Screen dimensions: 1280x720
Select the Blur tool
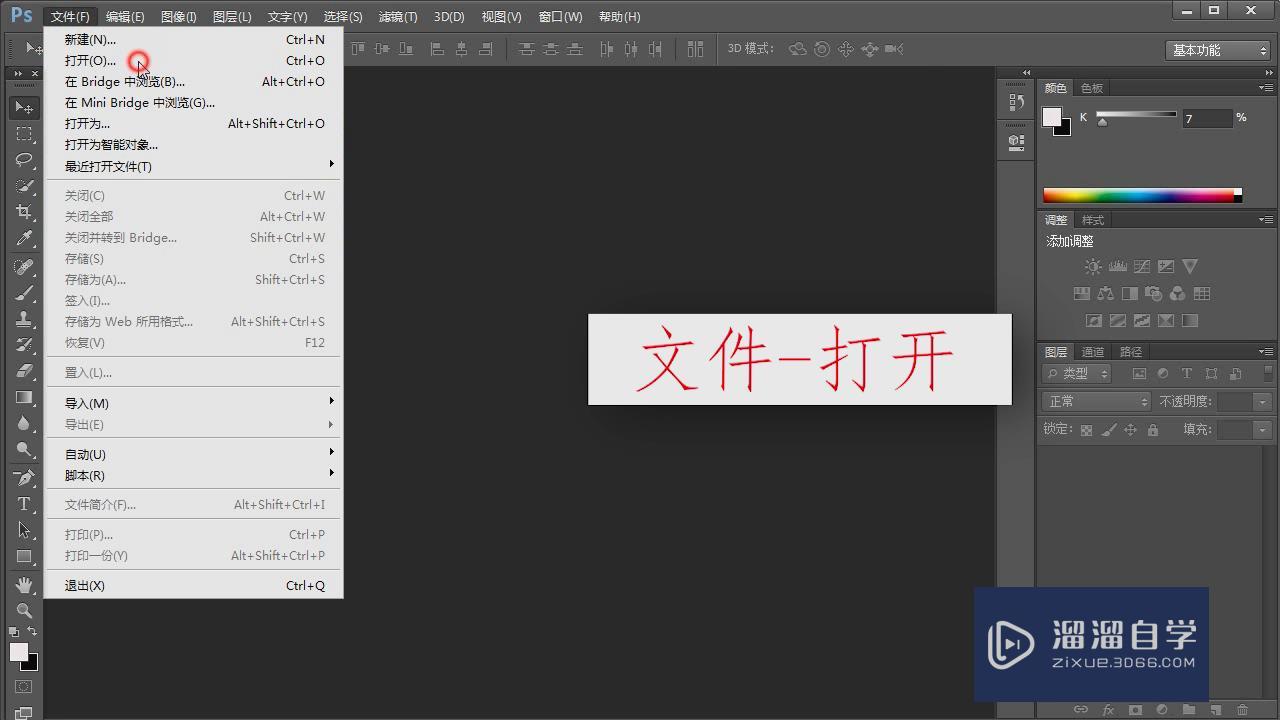[x=24, y=423]
